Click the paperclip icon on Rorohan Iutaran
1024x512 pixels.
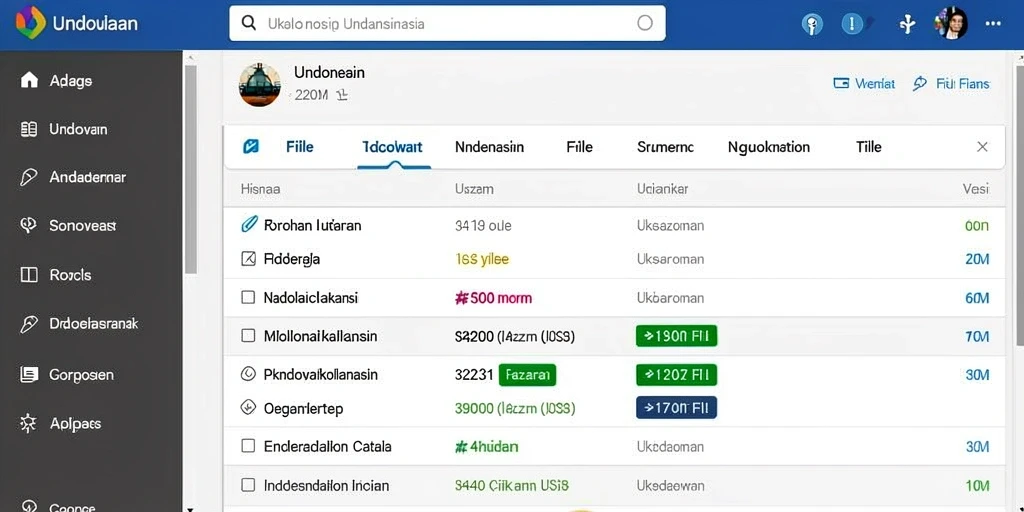(249, 225)
